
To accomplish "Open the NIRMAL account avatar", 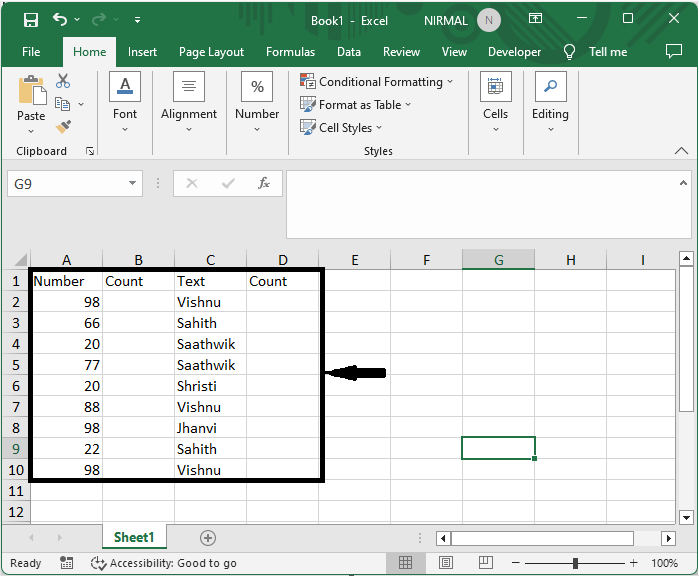I will tap(489, 21).
